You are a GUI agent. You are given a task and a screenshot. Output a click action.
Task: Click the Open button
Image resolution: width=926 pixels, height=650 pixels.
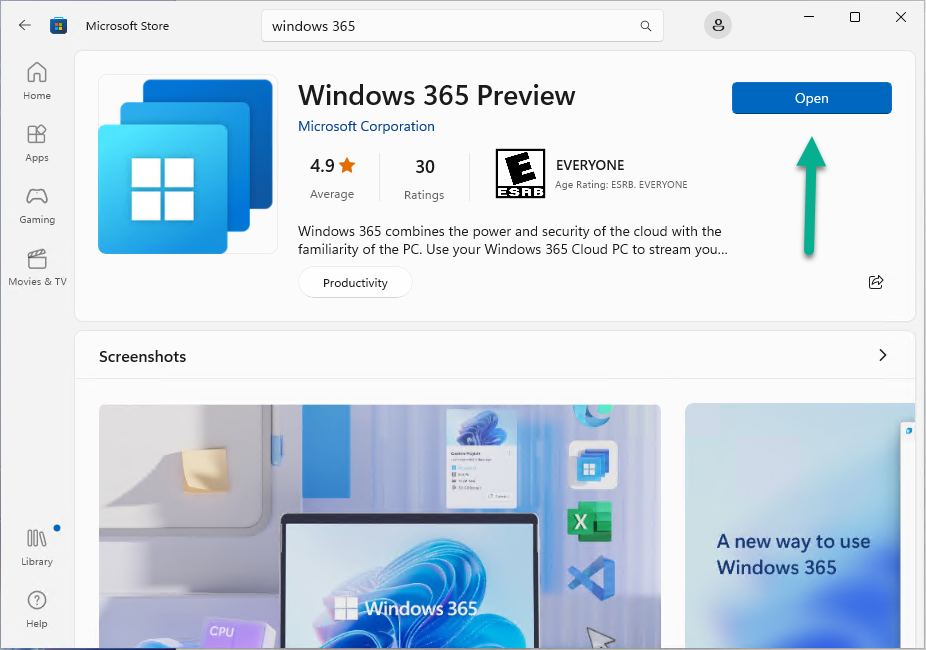811,98
